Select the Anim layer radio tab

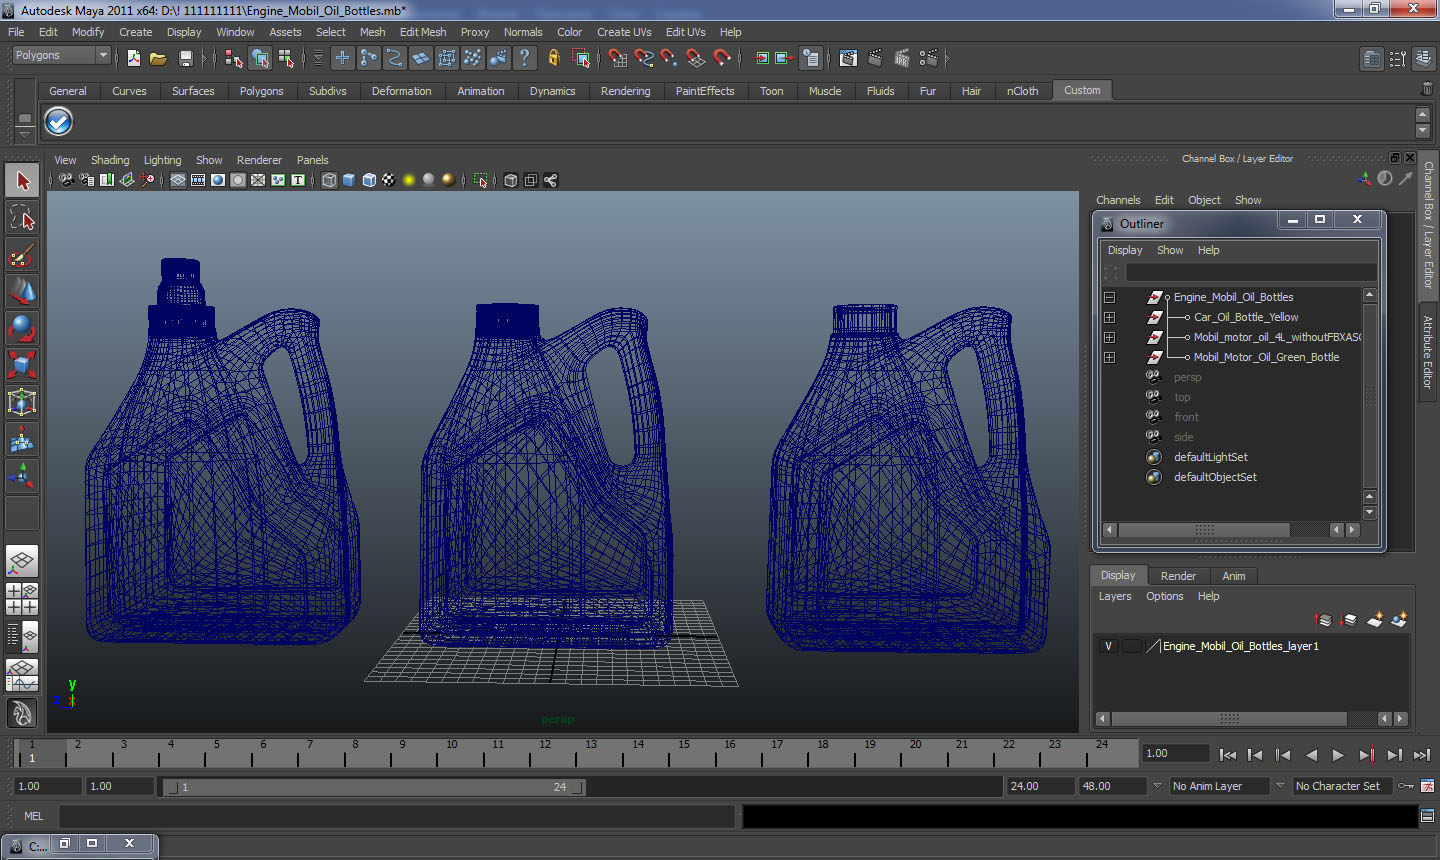(x=1234, y=576)
